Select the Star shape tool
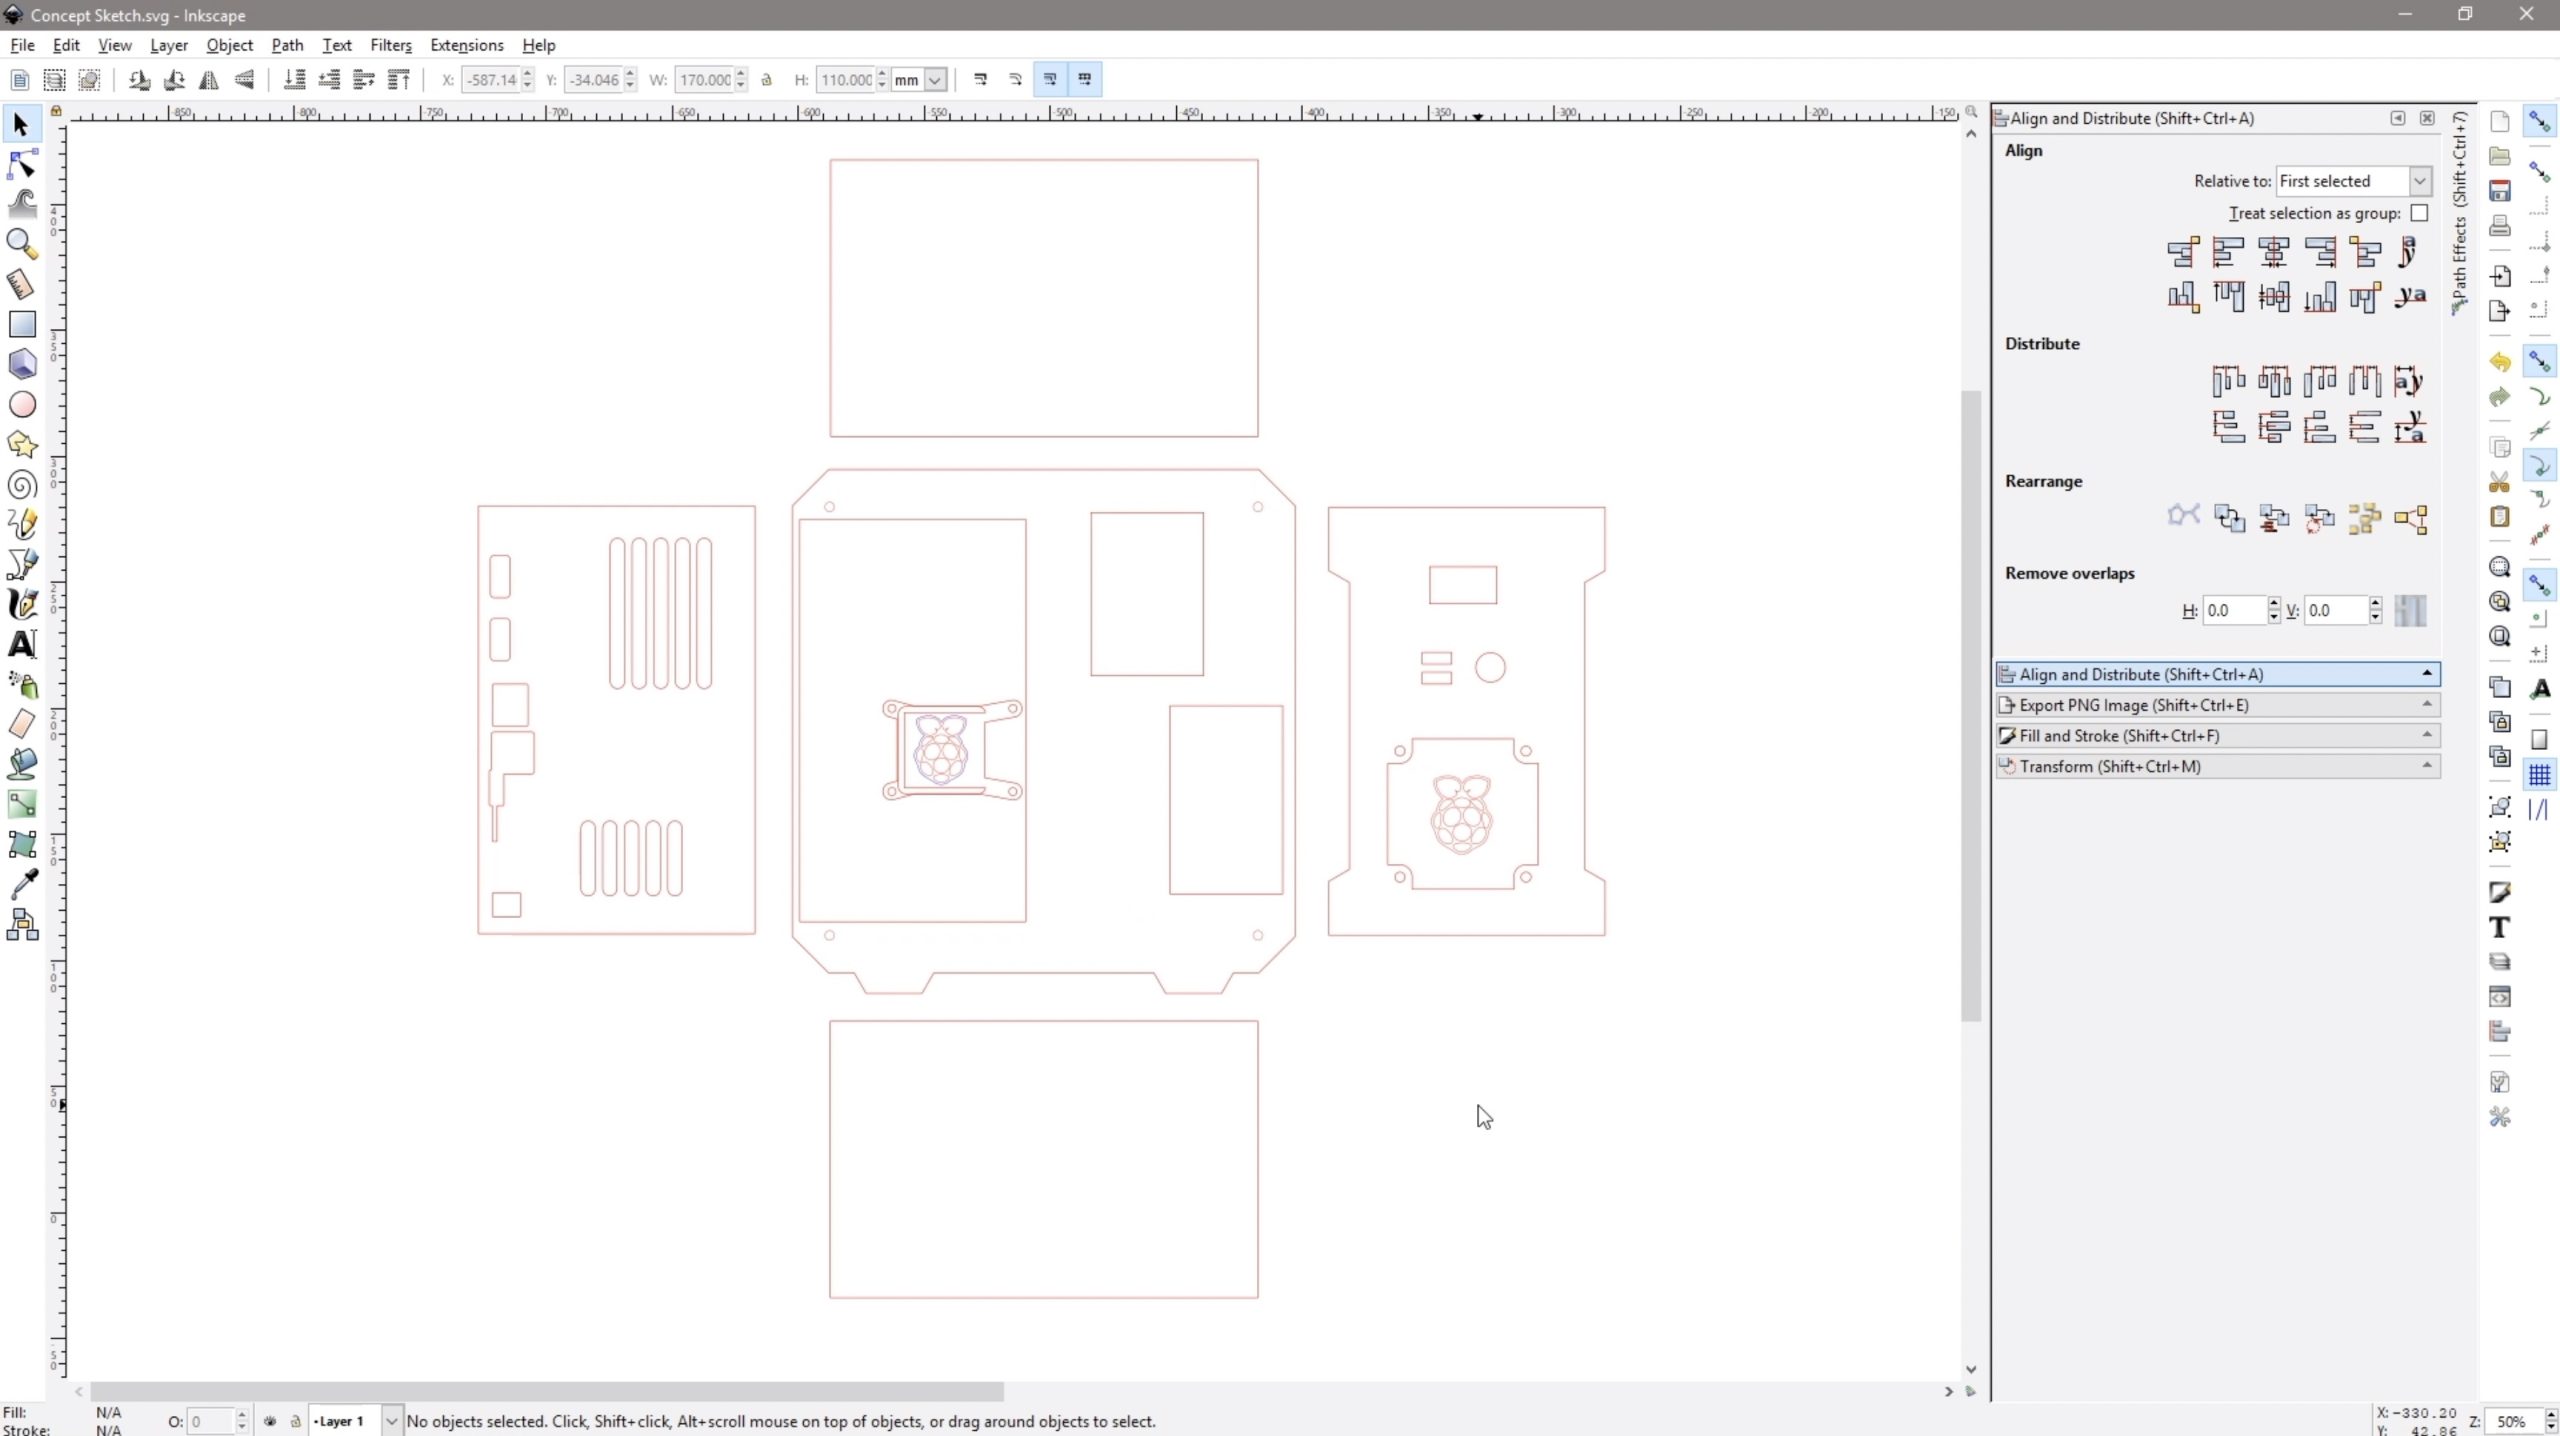 pyautogui.click(x=22, y=444)
